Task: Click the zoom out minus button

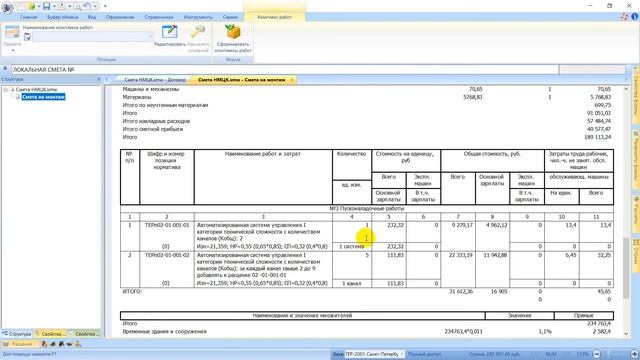Action: [x=597, y=354]
